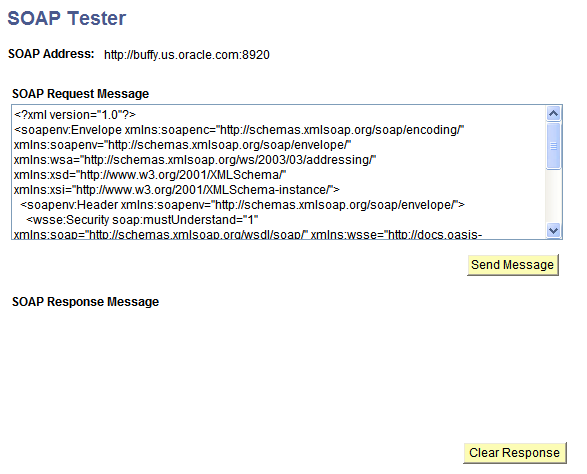The image size is (587, 474).
Task: Click the SOAP Address label
Action: (51, 54)
